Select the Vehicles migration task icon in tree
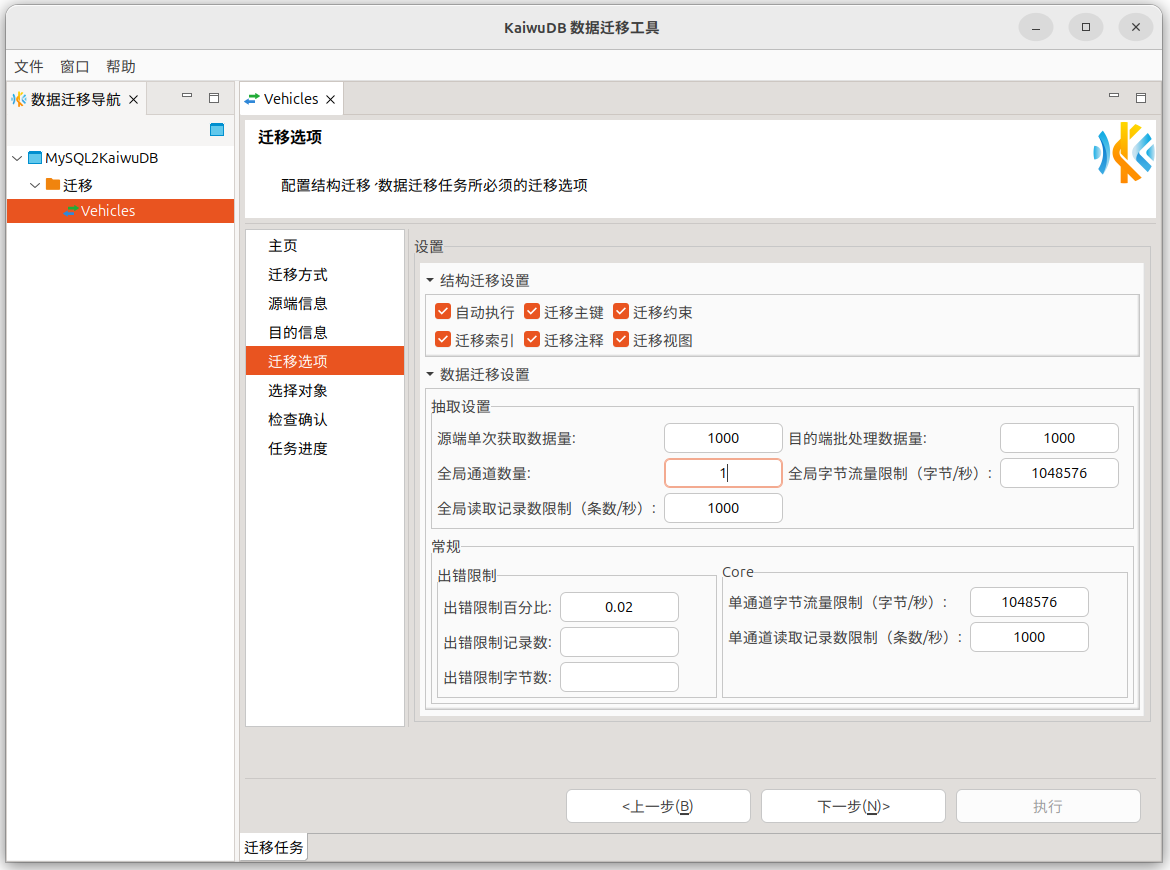 click(x=70, y=211)
